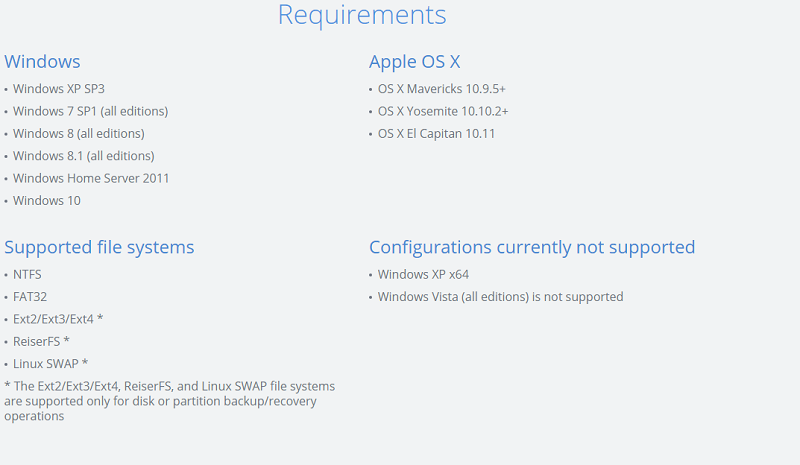Image resolution: width=800 pixels, height=465 pixels.
Task: Click Configurations currently not supported heading
Action: pyautogui.click(x=532, y=248)
